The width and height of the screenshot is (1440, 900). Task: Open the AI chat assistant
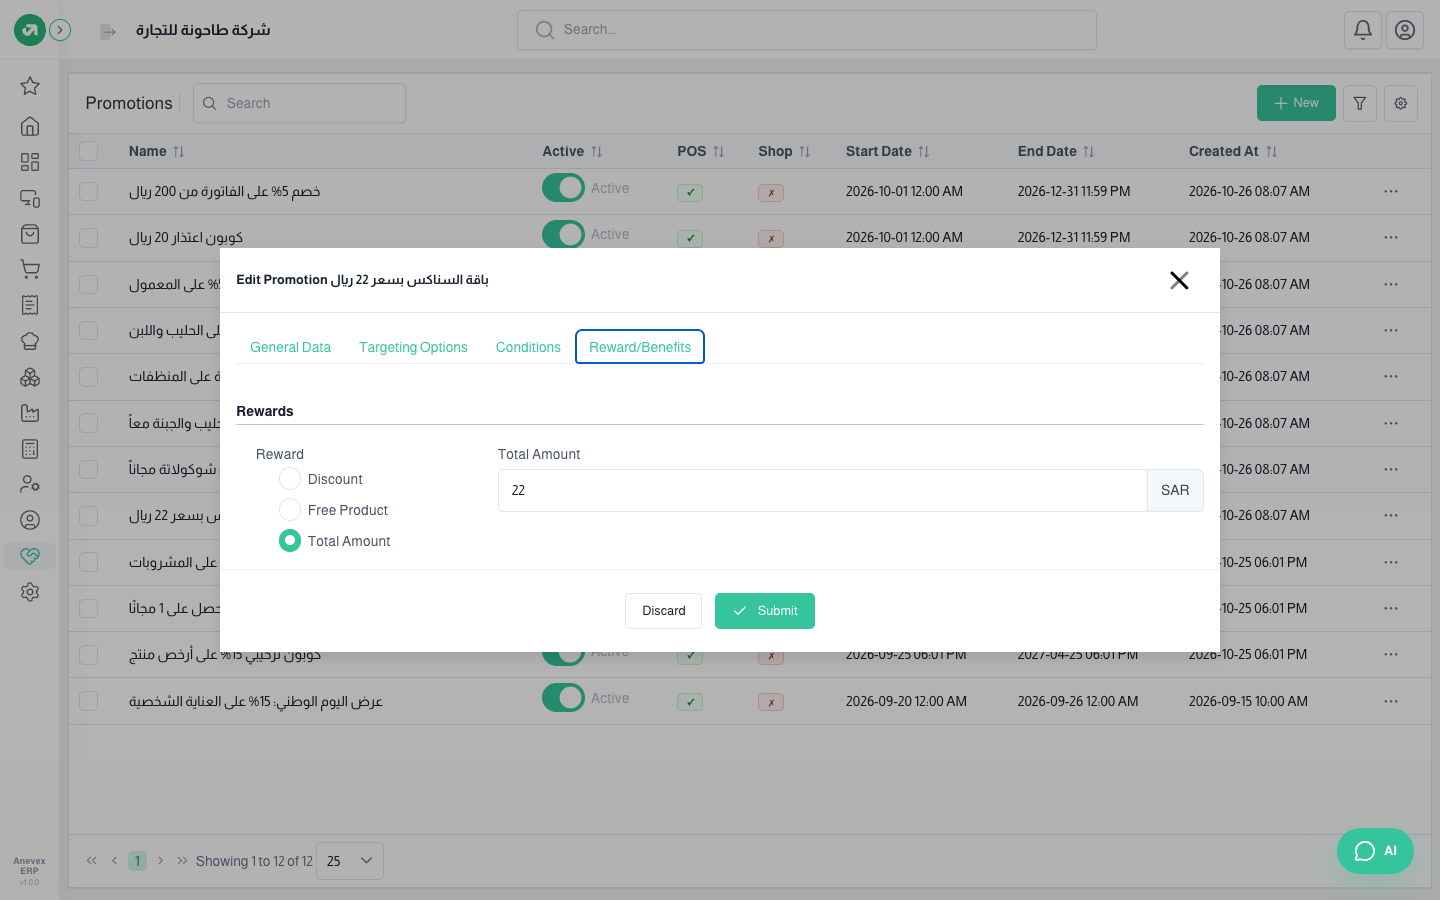coord(1375,851)
